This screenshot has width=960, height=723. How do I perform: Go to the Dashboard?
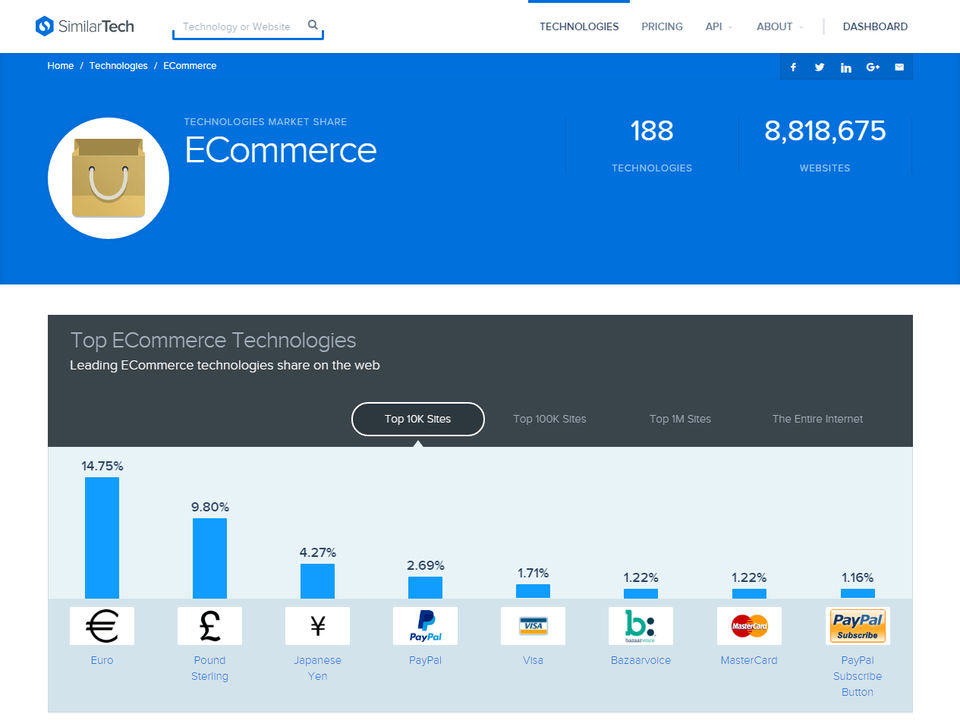[x=875, y=26]
